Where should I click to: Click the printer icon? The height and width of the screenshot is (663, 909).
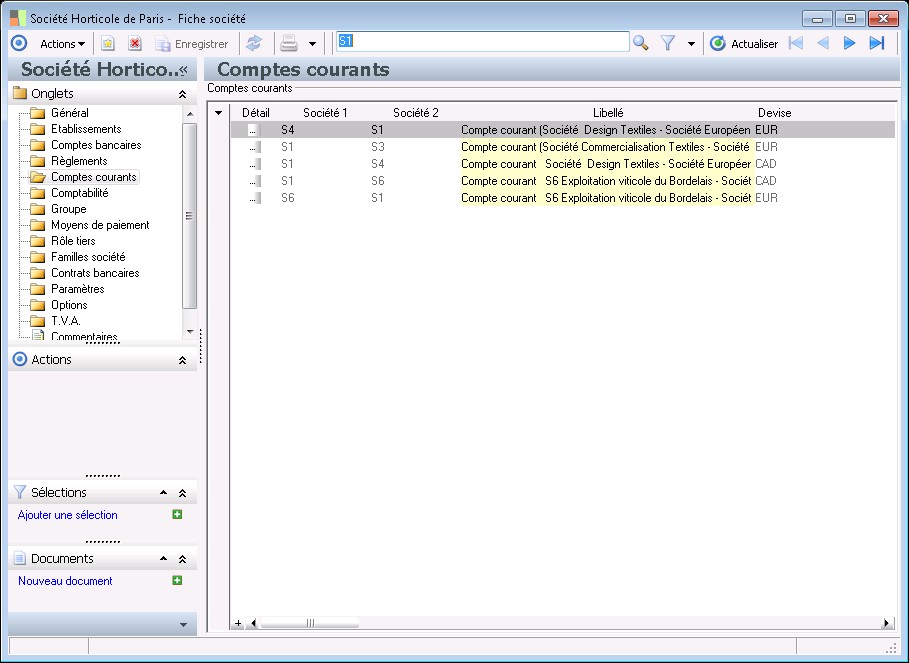tap(288, 43)
